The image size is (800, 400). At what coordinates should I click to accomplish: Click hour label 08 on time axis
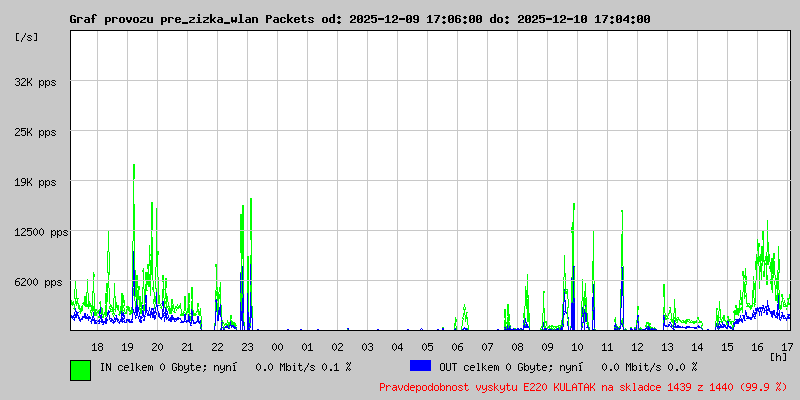pos(517,347)
